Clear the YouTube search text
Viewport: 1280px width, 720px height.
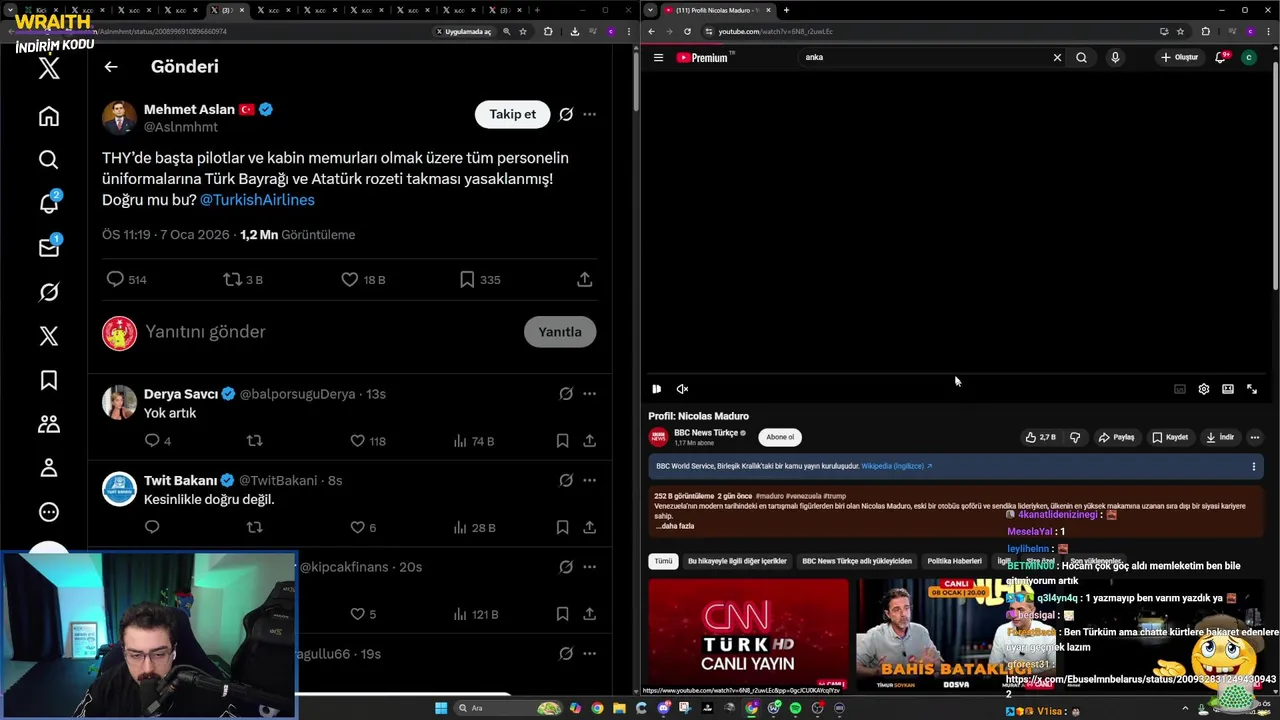1057,57
